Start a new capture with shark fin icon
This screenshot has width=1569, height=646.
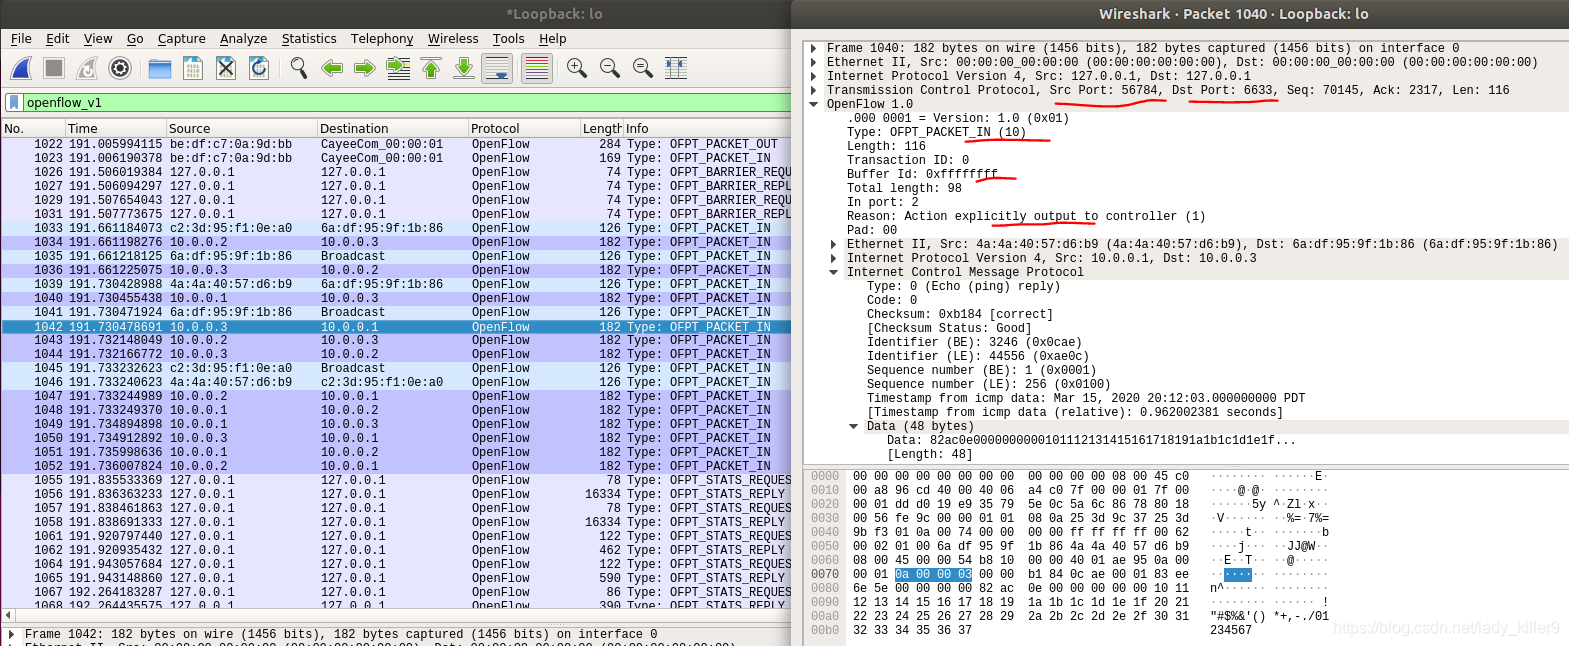pyautogui.click(x=21, y=68)
